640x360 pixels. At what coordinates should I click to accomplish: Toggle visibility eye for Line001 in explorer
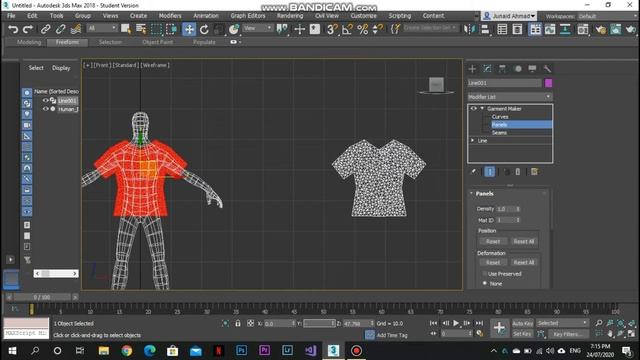46,100
